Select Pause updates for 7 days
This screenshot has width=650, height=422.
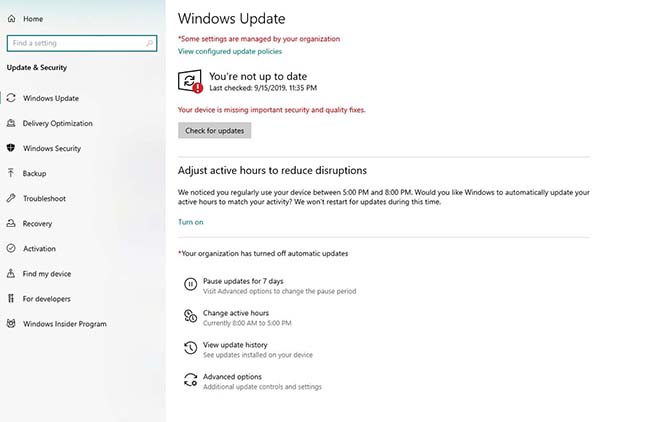coord(243,281)
